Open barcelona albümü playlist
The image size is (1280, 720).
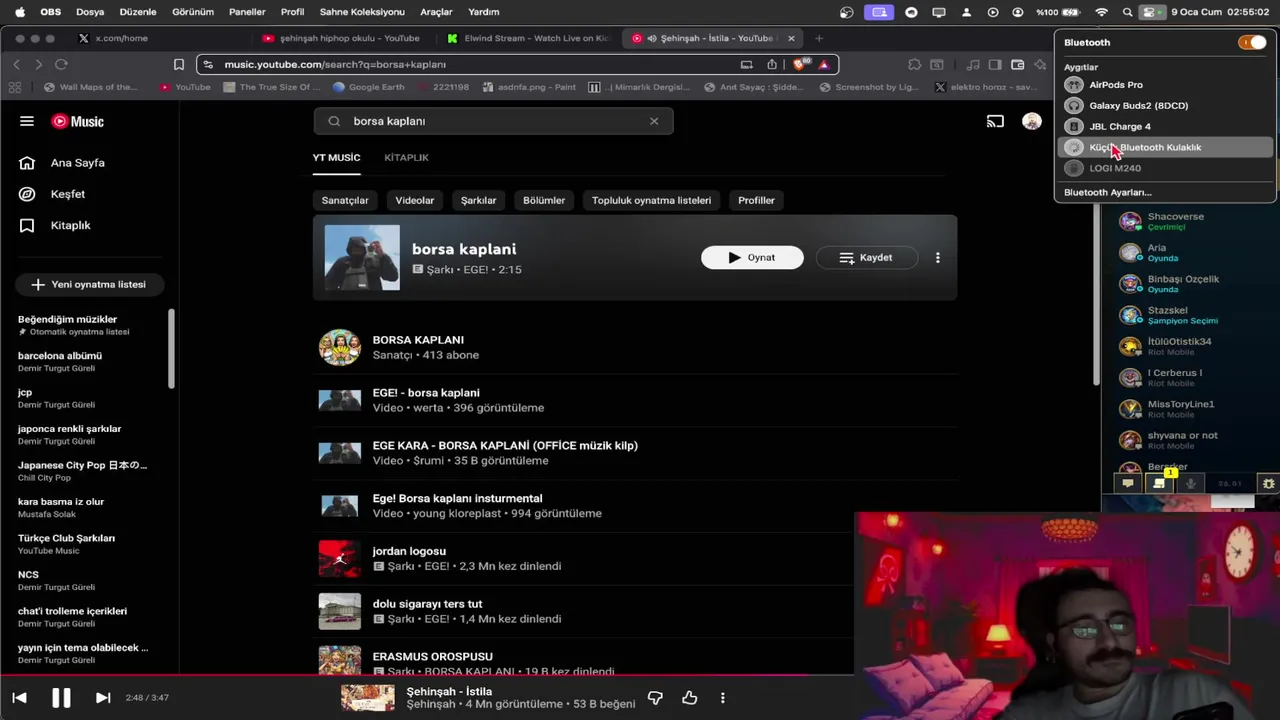click(x=60, y=356)
